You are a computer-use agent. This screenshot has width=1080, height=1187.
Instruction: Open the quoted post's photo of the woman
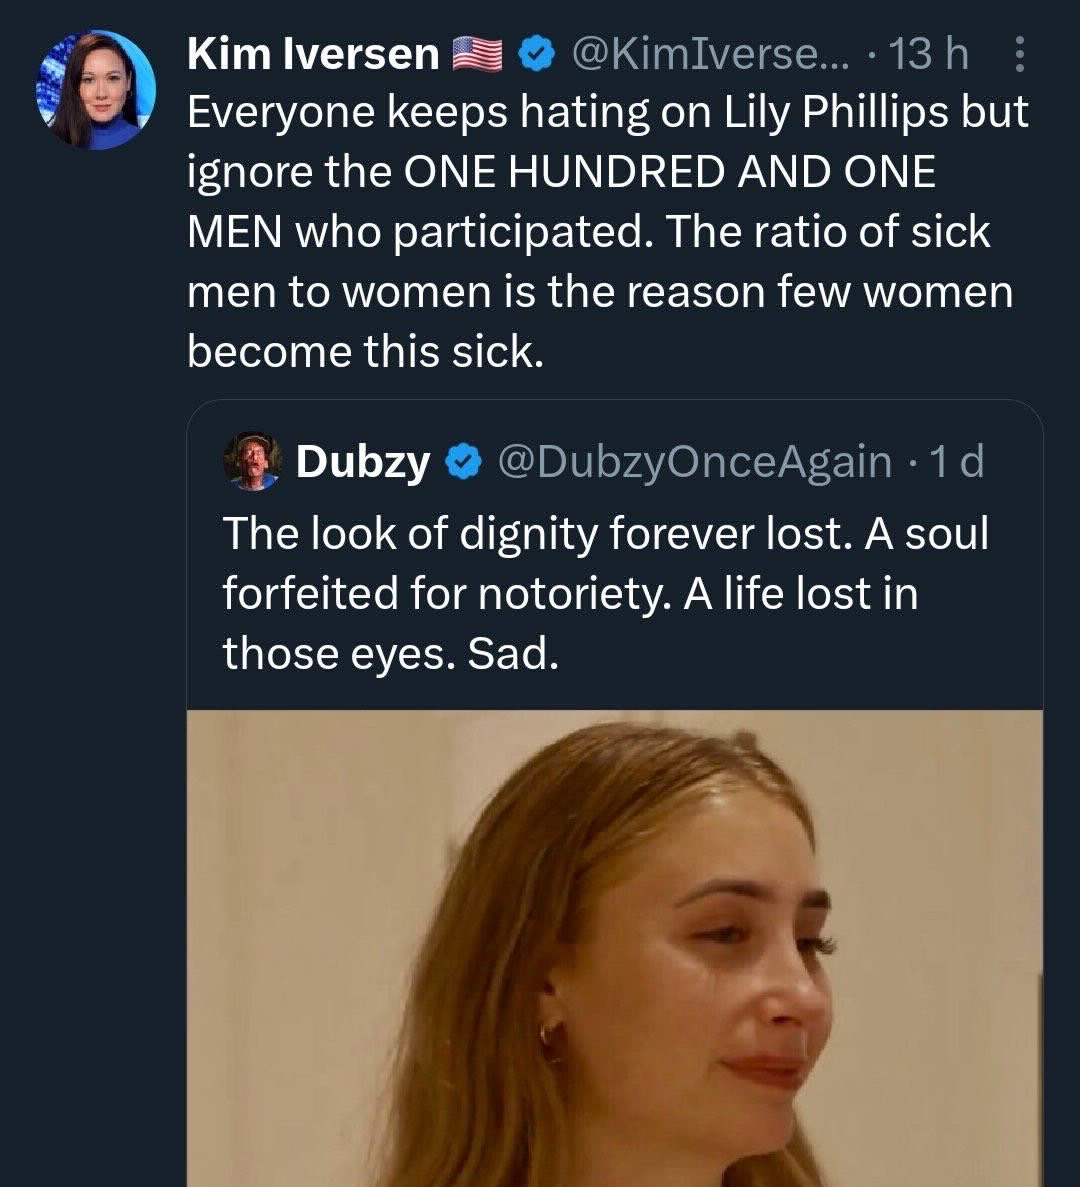pos(614,948)
